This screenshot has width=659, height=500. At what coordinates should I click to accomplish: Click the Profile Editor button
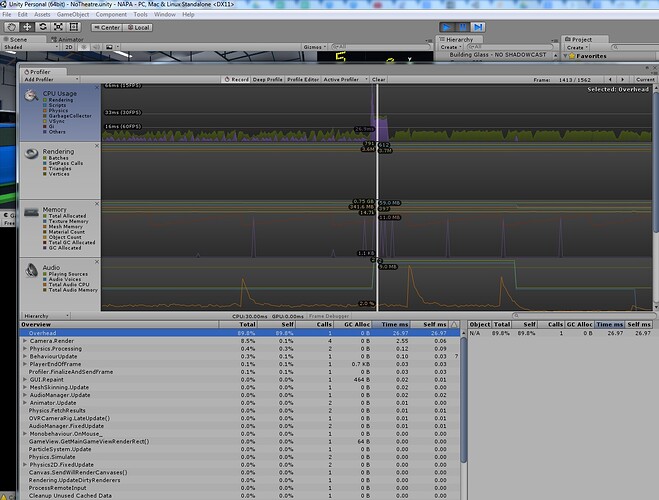pyautogui.click(x=303, y=79)
